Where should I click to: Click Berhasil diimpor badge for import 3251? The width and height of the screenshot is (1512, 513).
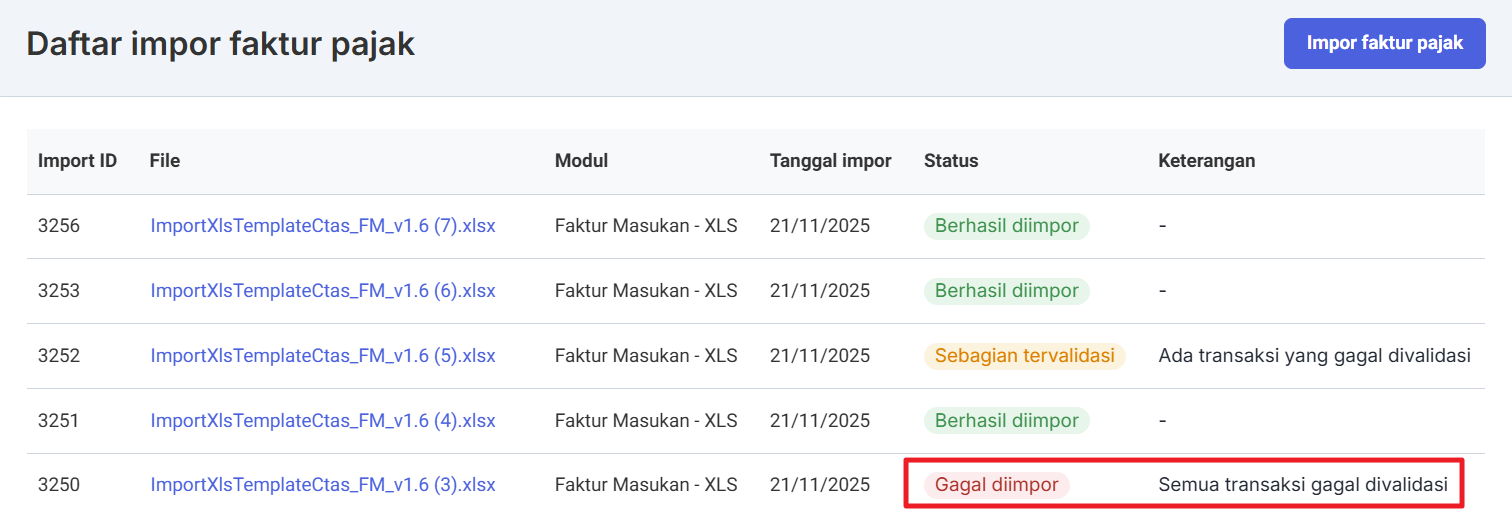pyautogui.click(x=1006, y=421)
